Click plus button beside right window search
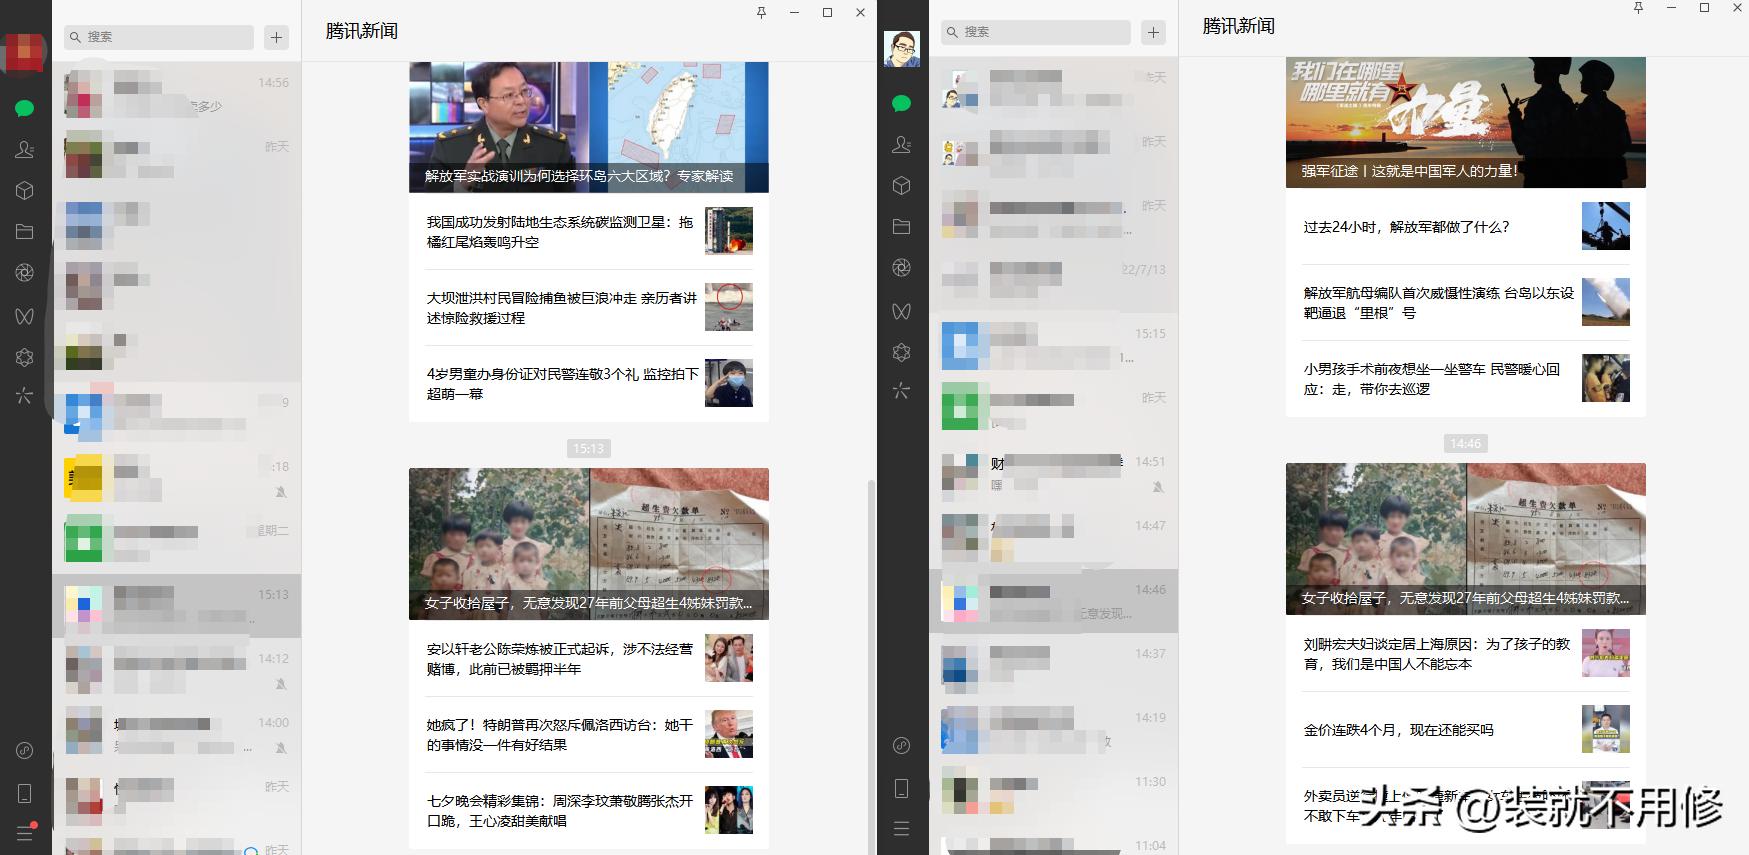Image resolution: width=1749 pixels, height=855 pixels. click(1153, 32)
